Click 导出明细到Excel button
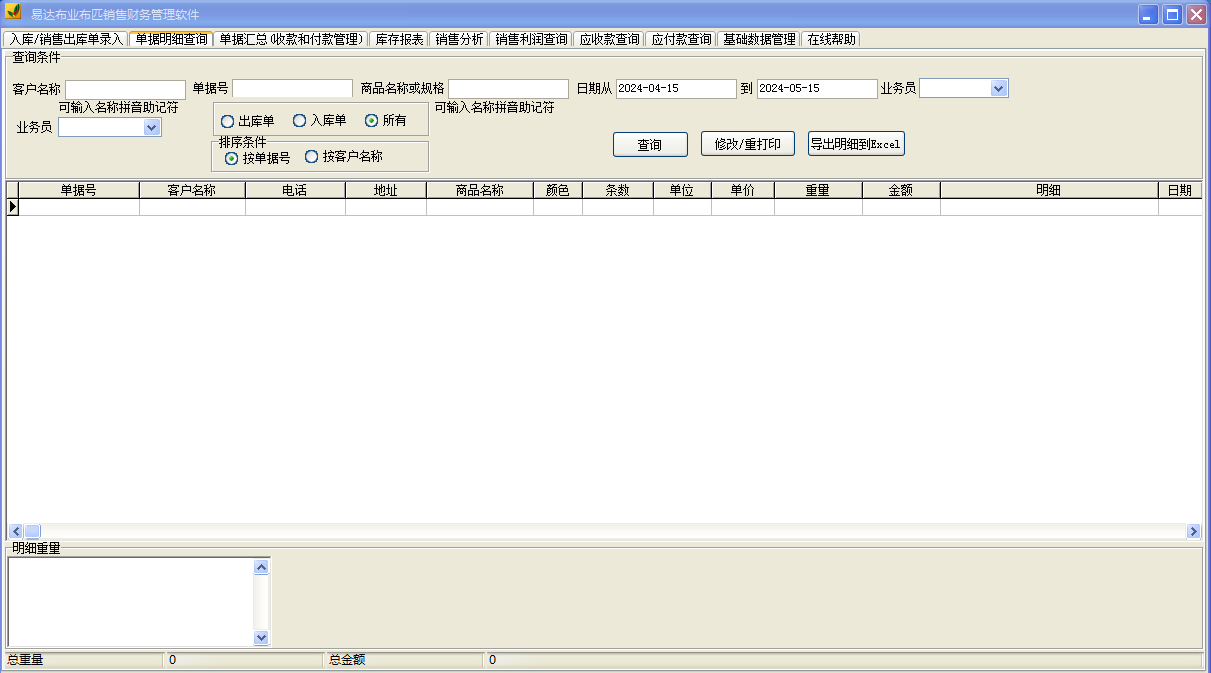Viewport: 1211px width, 673px height. [x=856, y=144]
